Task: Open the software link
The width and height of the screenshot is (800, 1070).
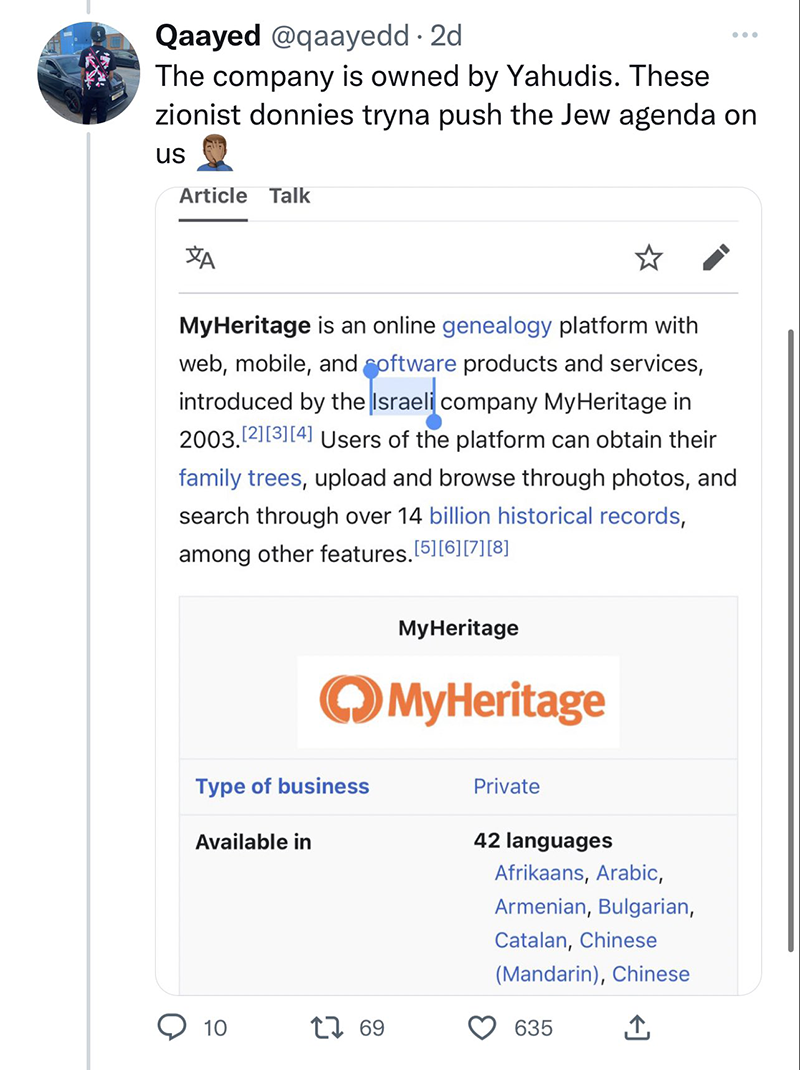Action: coord(412,364)
